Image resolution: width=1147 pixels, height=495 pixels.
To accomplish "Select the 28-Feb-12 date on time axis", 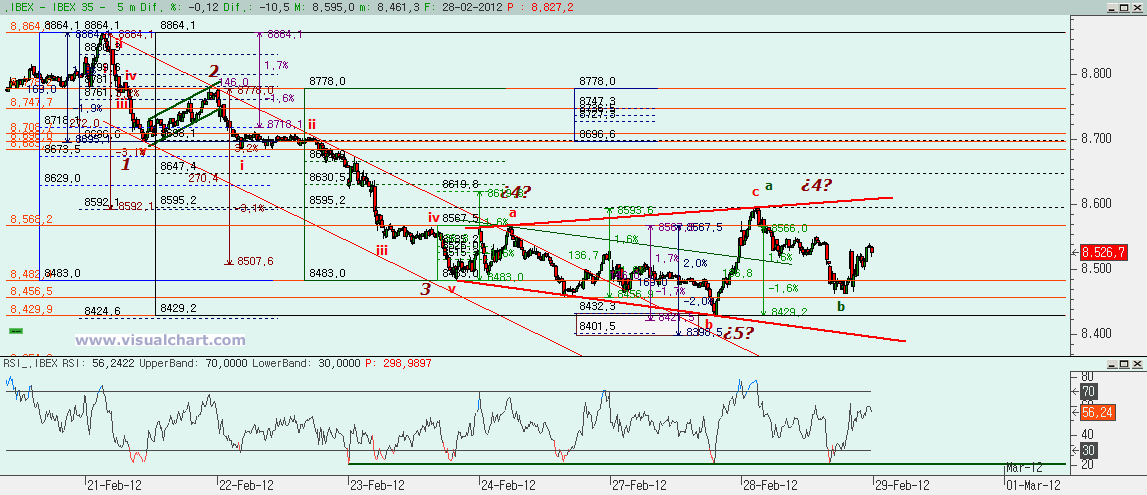I will click(x=770, y=485).
